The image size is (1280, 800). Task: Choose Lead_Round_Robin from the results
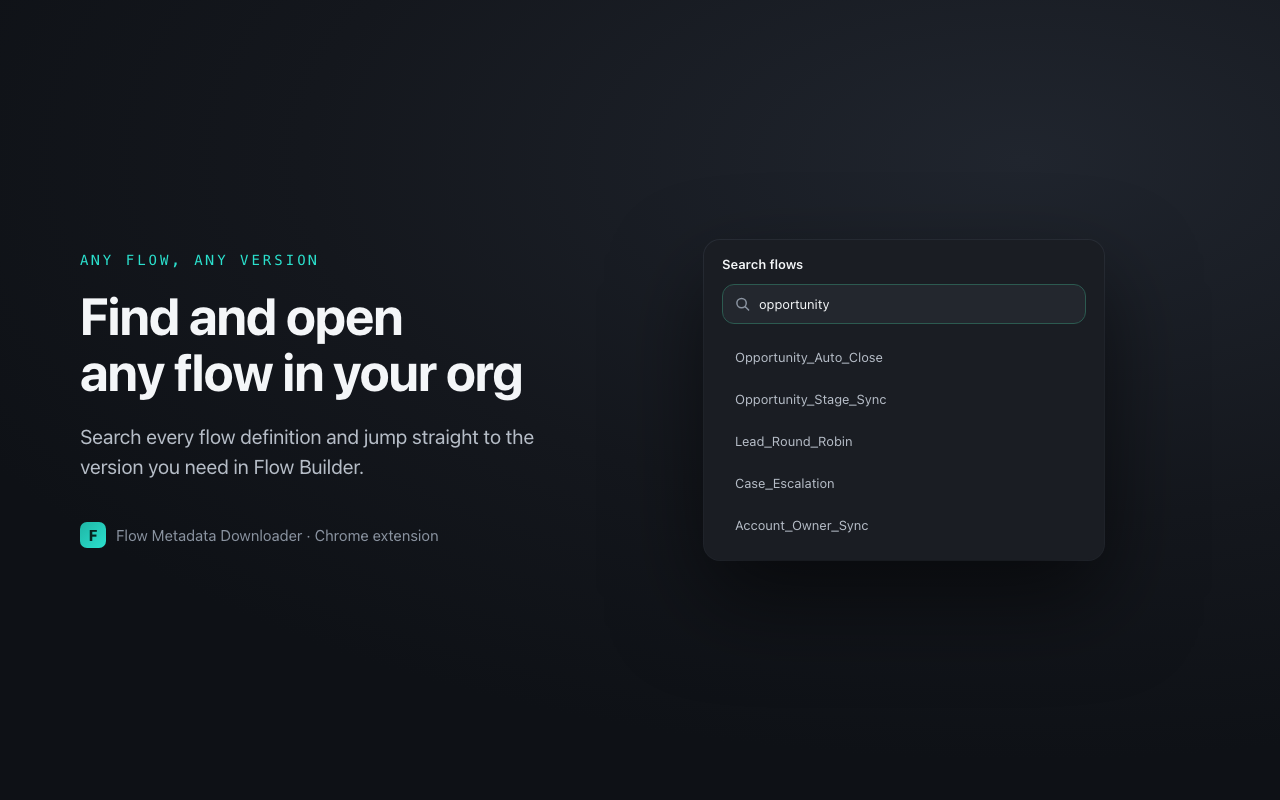tap(904, 441)
